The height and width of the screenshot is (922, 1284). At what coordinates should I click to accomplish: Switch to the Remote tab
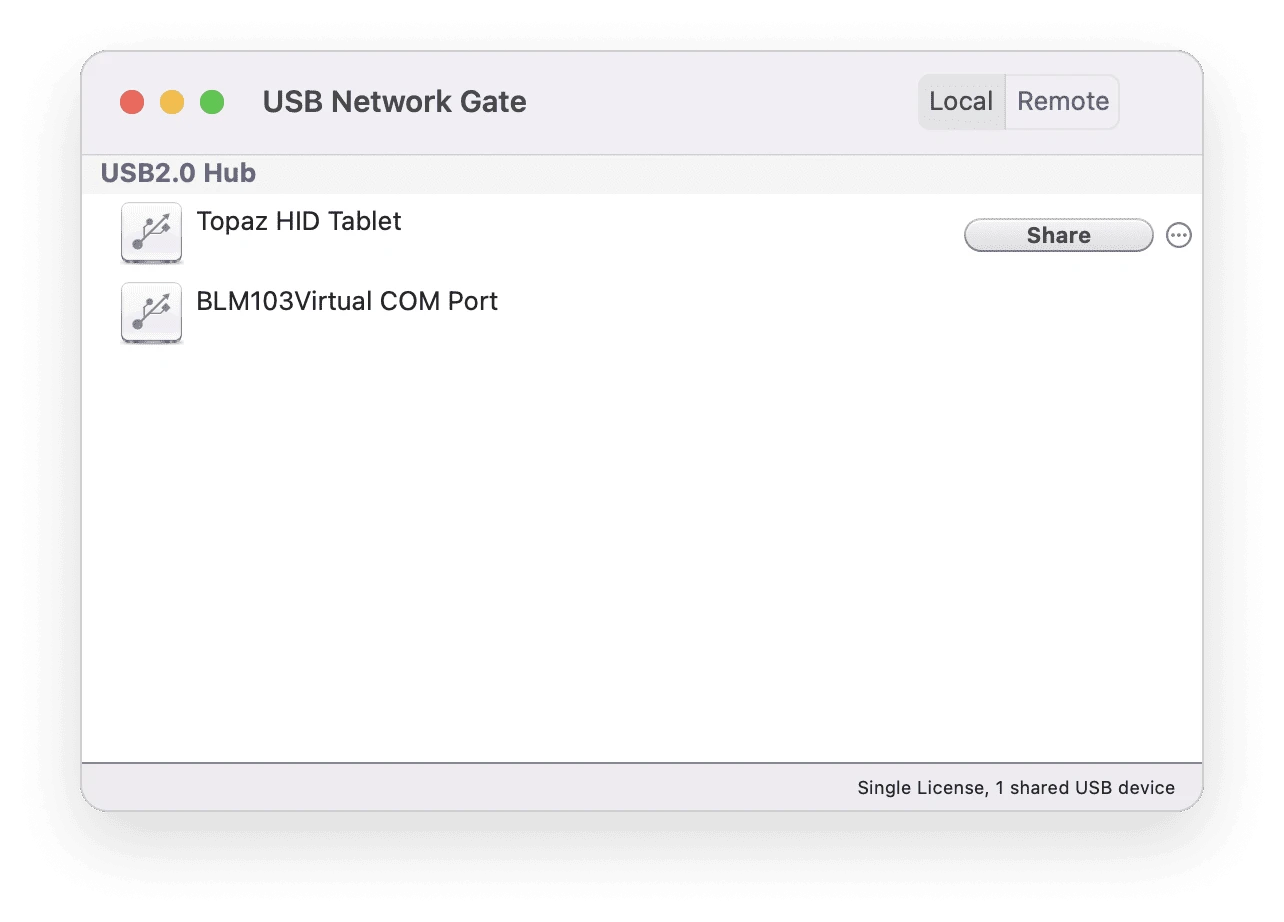tap(1063, 101)
